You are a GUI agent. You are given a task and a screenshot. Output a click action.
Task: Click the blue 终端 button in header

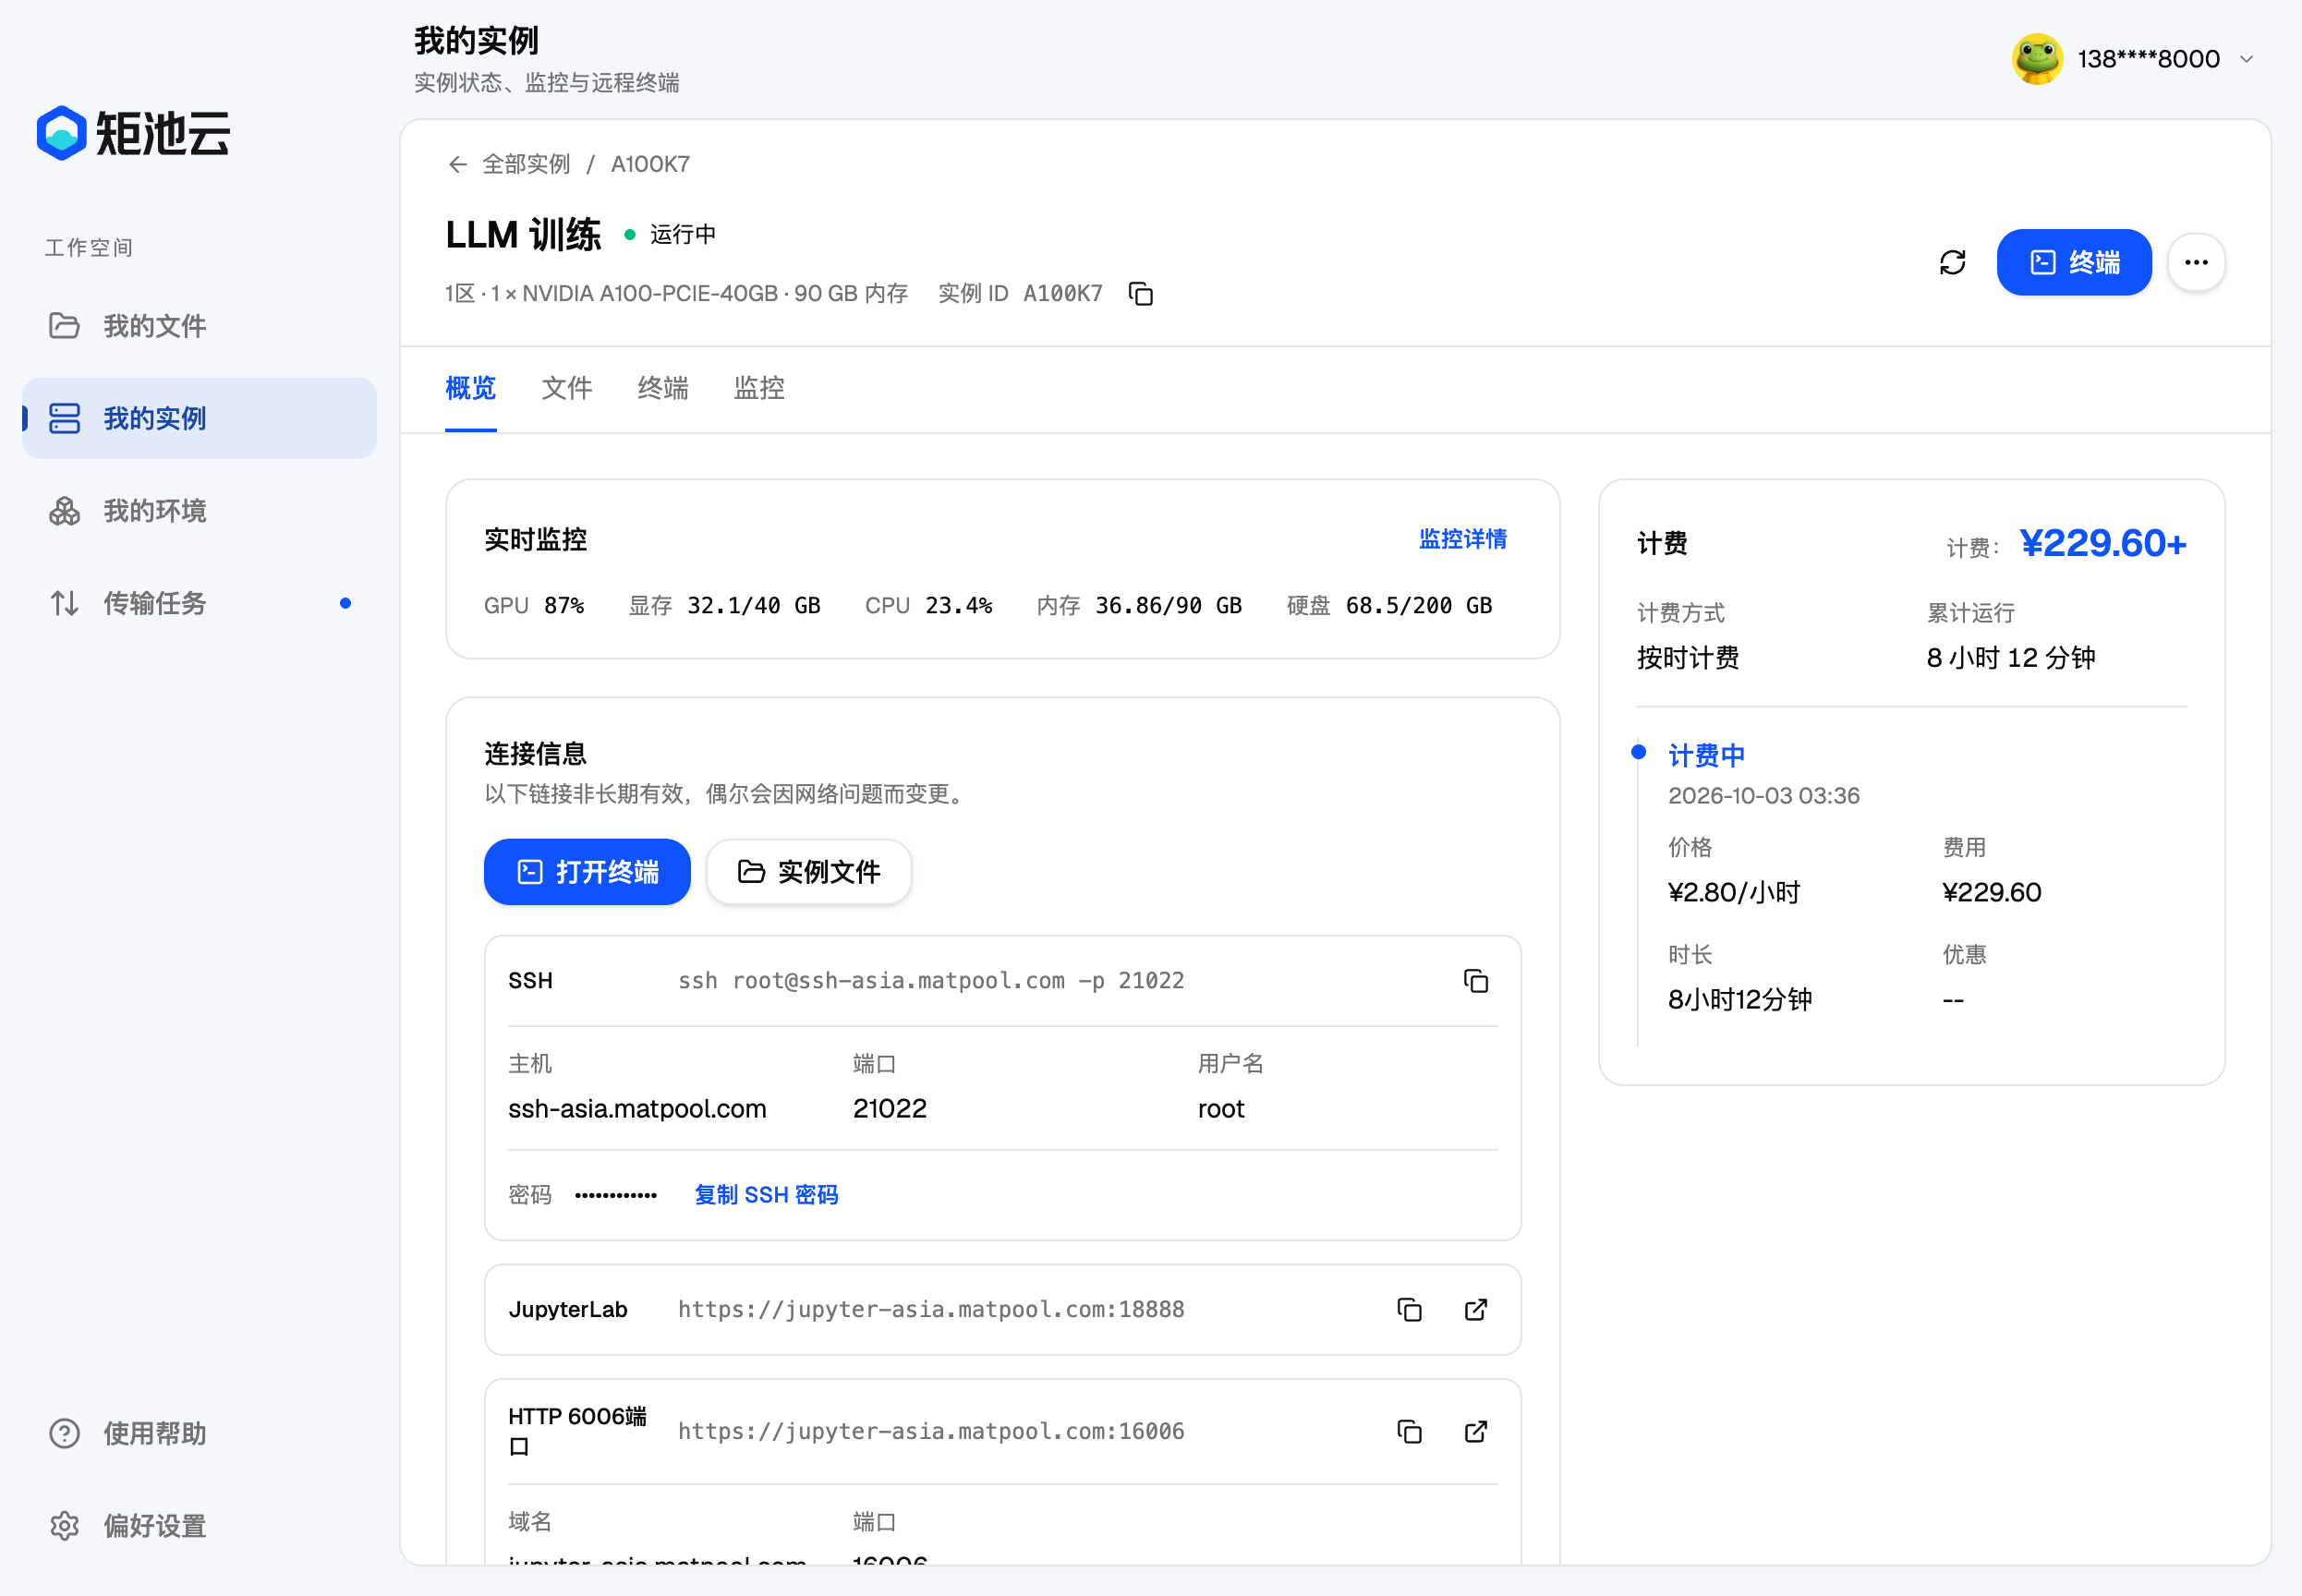coord(2074,262)
